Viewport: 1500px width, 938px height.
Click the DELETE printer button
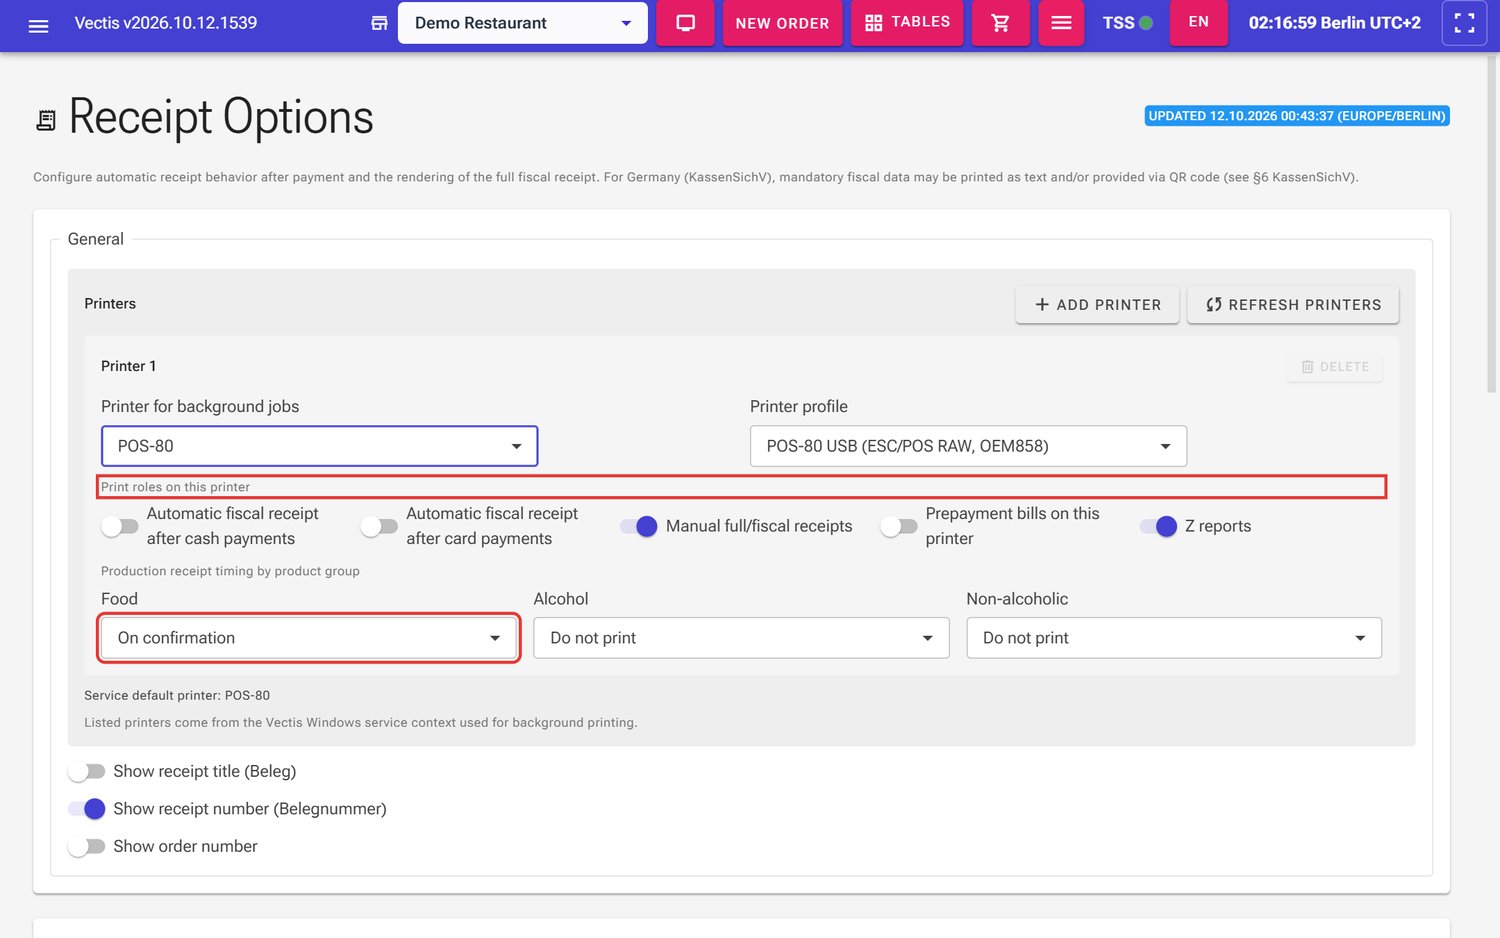[x=1334, y=367]
